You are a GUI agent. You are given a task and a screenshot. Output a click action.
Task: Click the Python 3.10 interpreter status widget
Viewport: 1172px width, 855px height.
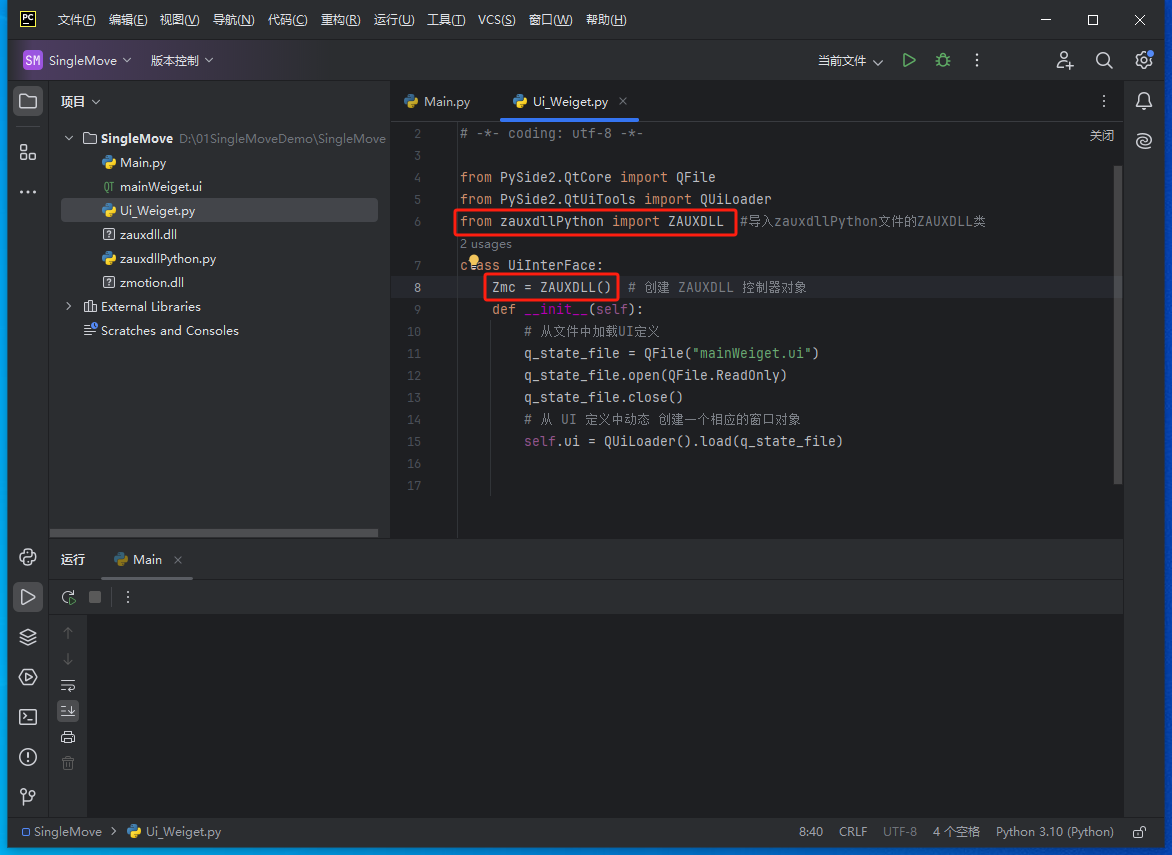coord(1054,832)
